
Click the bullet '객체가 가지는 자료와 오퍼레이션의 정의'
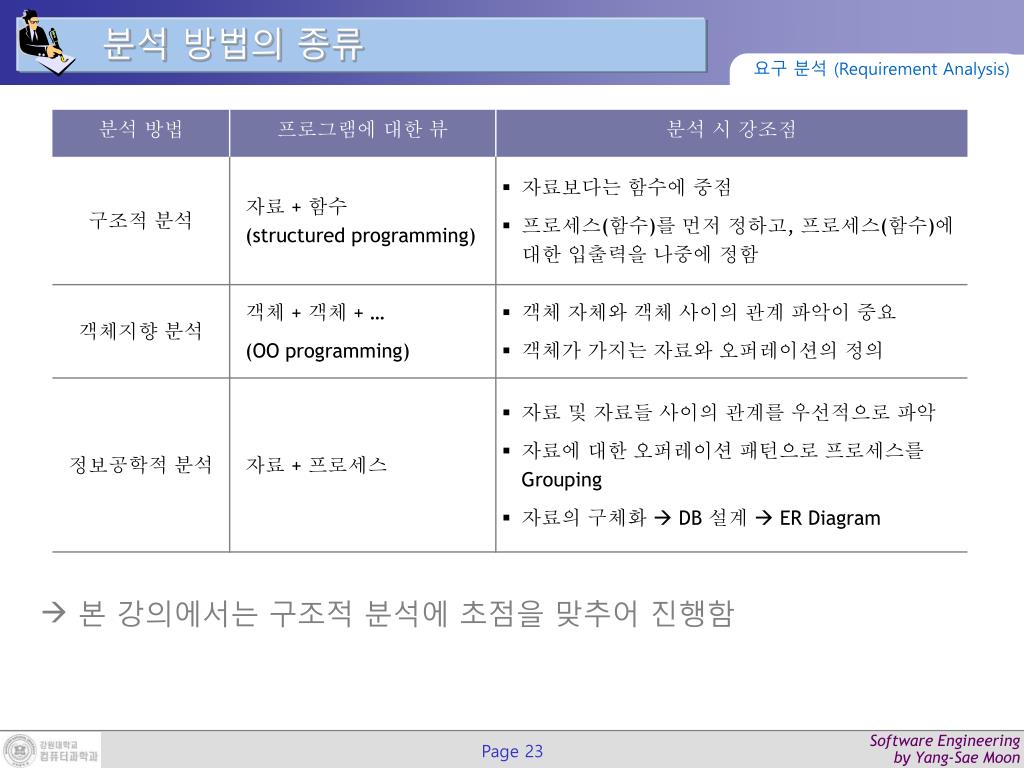pyautogui.click(x=692, y=351)
